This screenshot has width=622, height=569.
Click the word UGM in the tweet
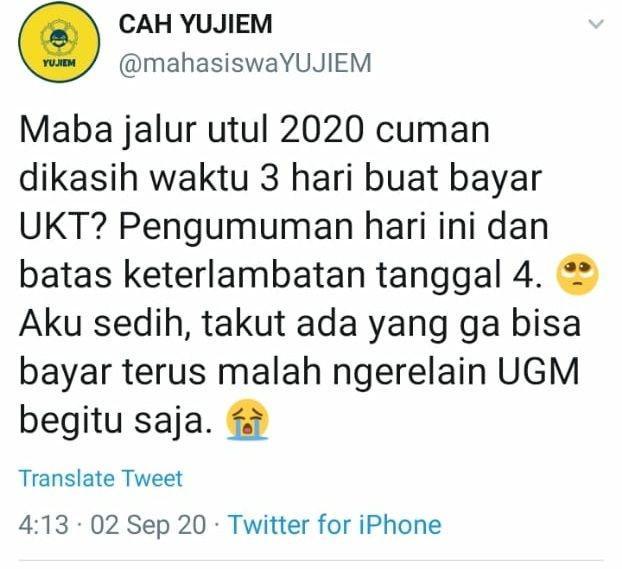pyautogui.click(x=538, y=371)
